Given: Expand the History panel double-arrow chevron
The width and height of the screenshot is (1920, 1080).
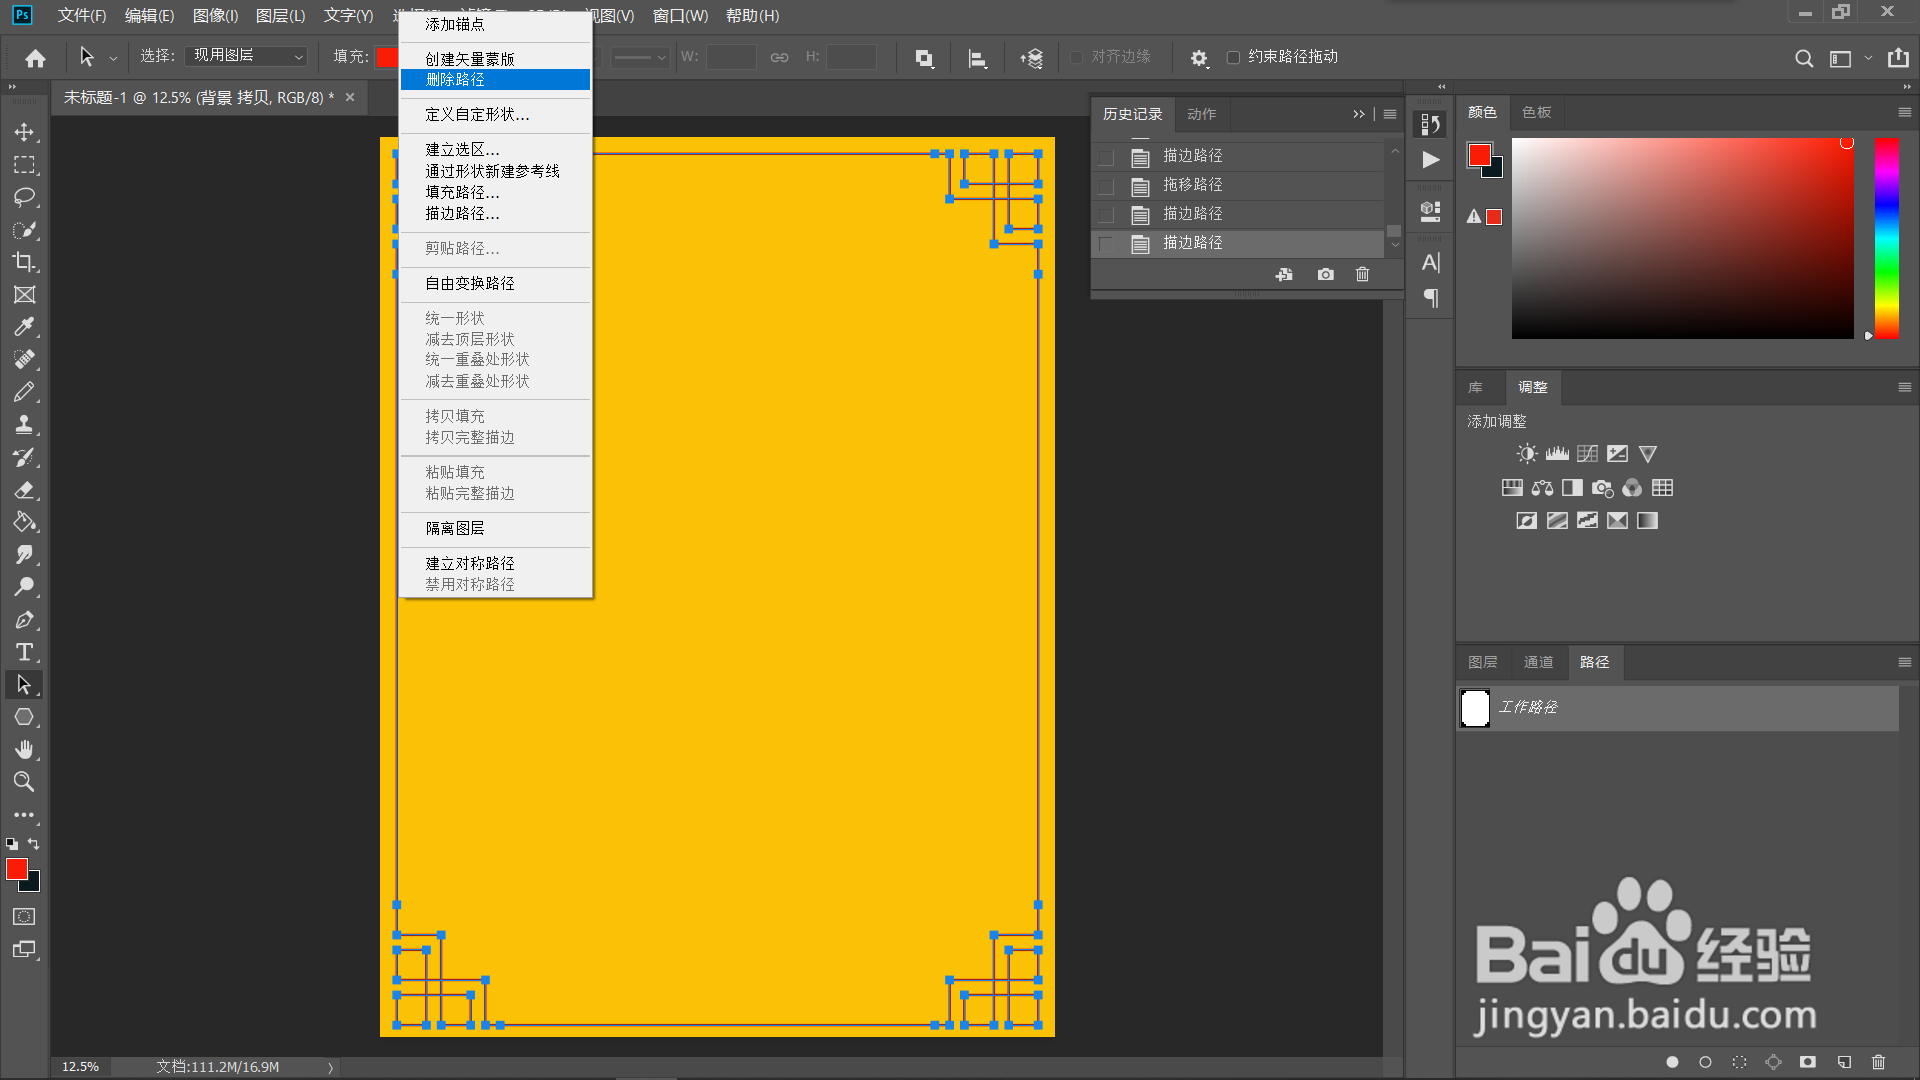Looking at the screenshot, I should pos(1358,114).
